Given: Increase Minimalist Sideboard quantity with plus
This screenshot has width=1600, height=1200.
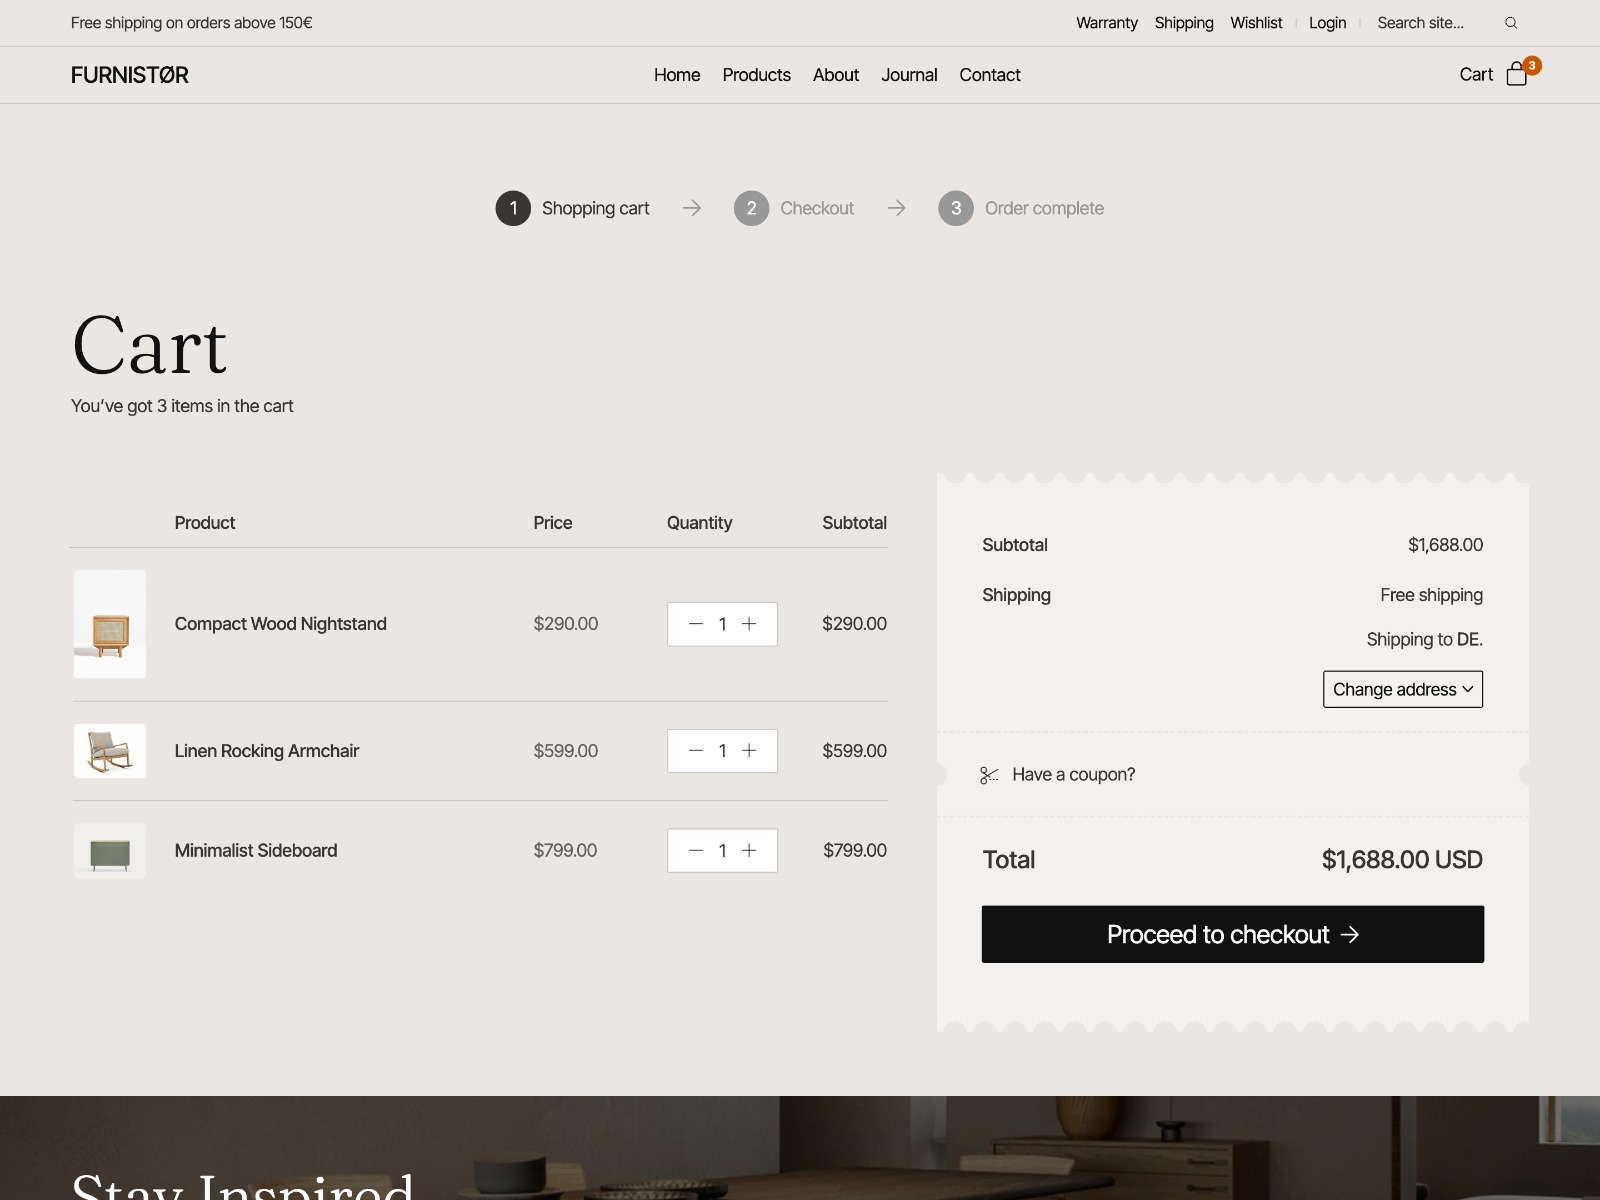Looking at the screenshot, I should point(749,851).
